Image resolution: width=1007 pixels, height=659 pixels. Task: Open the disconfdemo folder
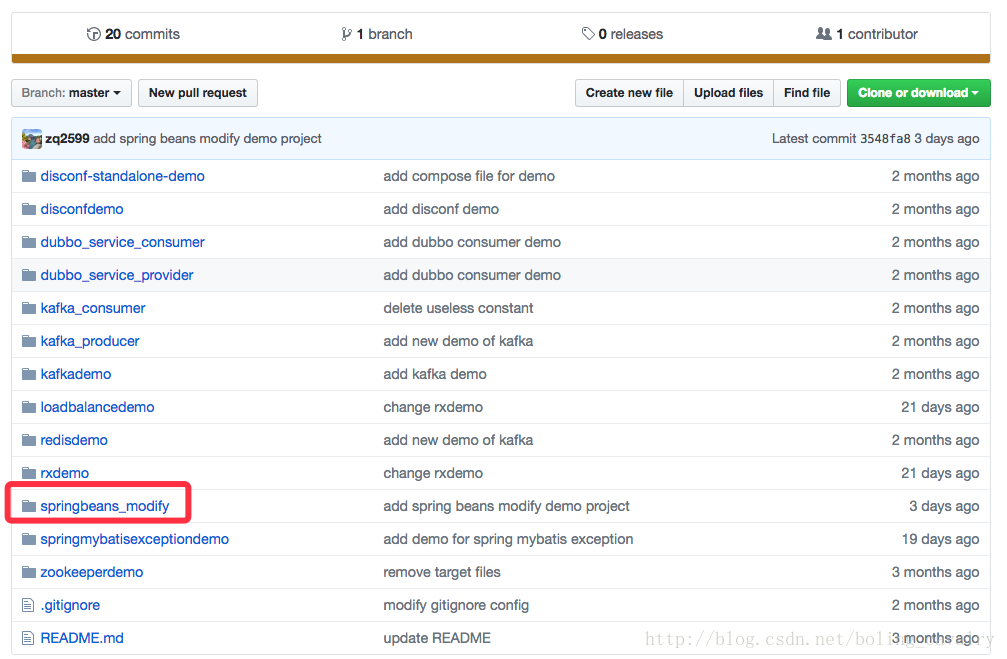(82, 209)
